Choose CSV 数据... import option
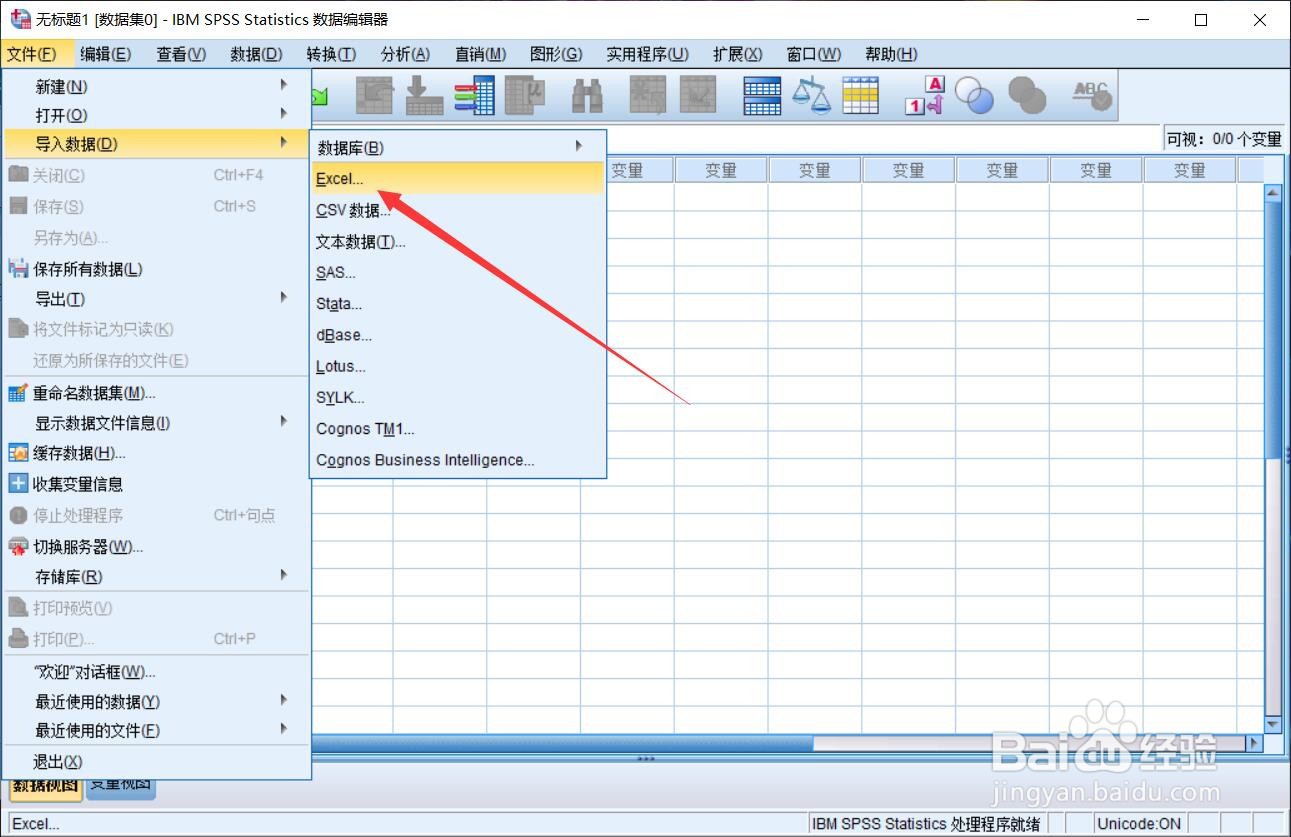 [458, 210]
